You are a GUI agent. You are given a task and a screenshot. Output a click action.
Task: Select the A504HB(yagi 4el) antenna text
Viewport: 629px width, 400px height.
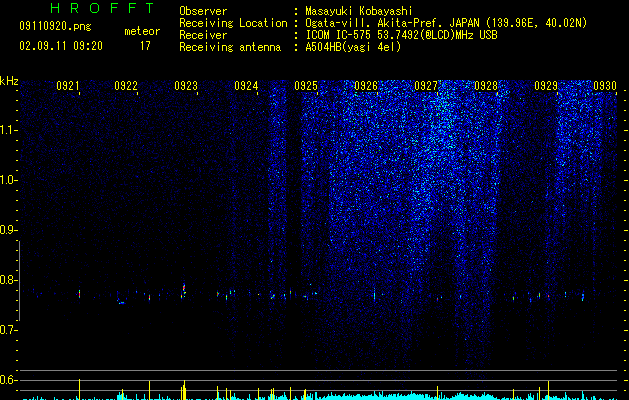click(x=353, y=47)
